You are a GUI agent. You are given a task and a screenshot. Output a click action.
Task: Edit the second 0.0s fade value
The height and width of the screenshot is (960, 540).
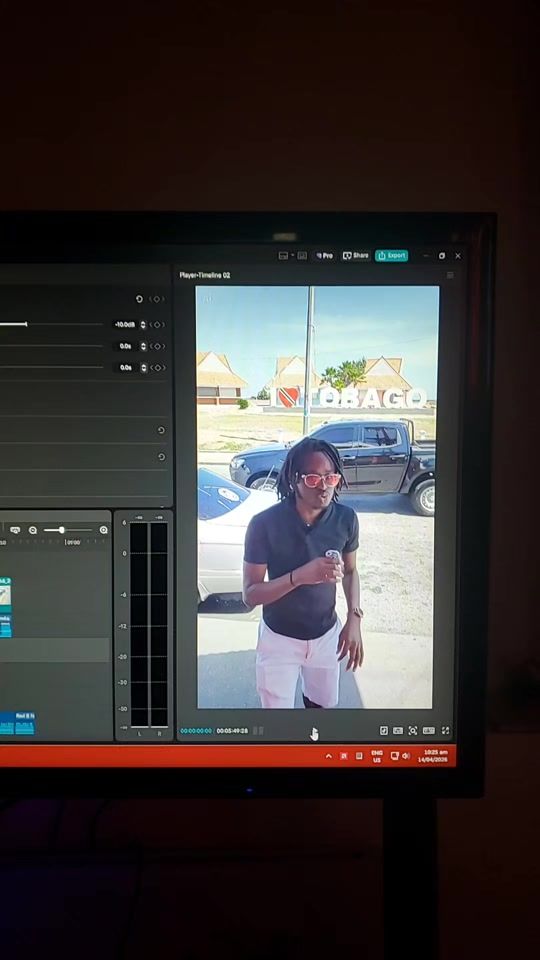pos(126,367)
